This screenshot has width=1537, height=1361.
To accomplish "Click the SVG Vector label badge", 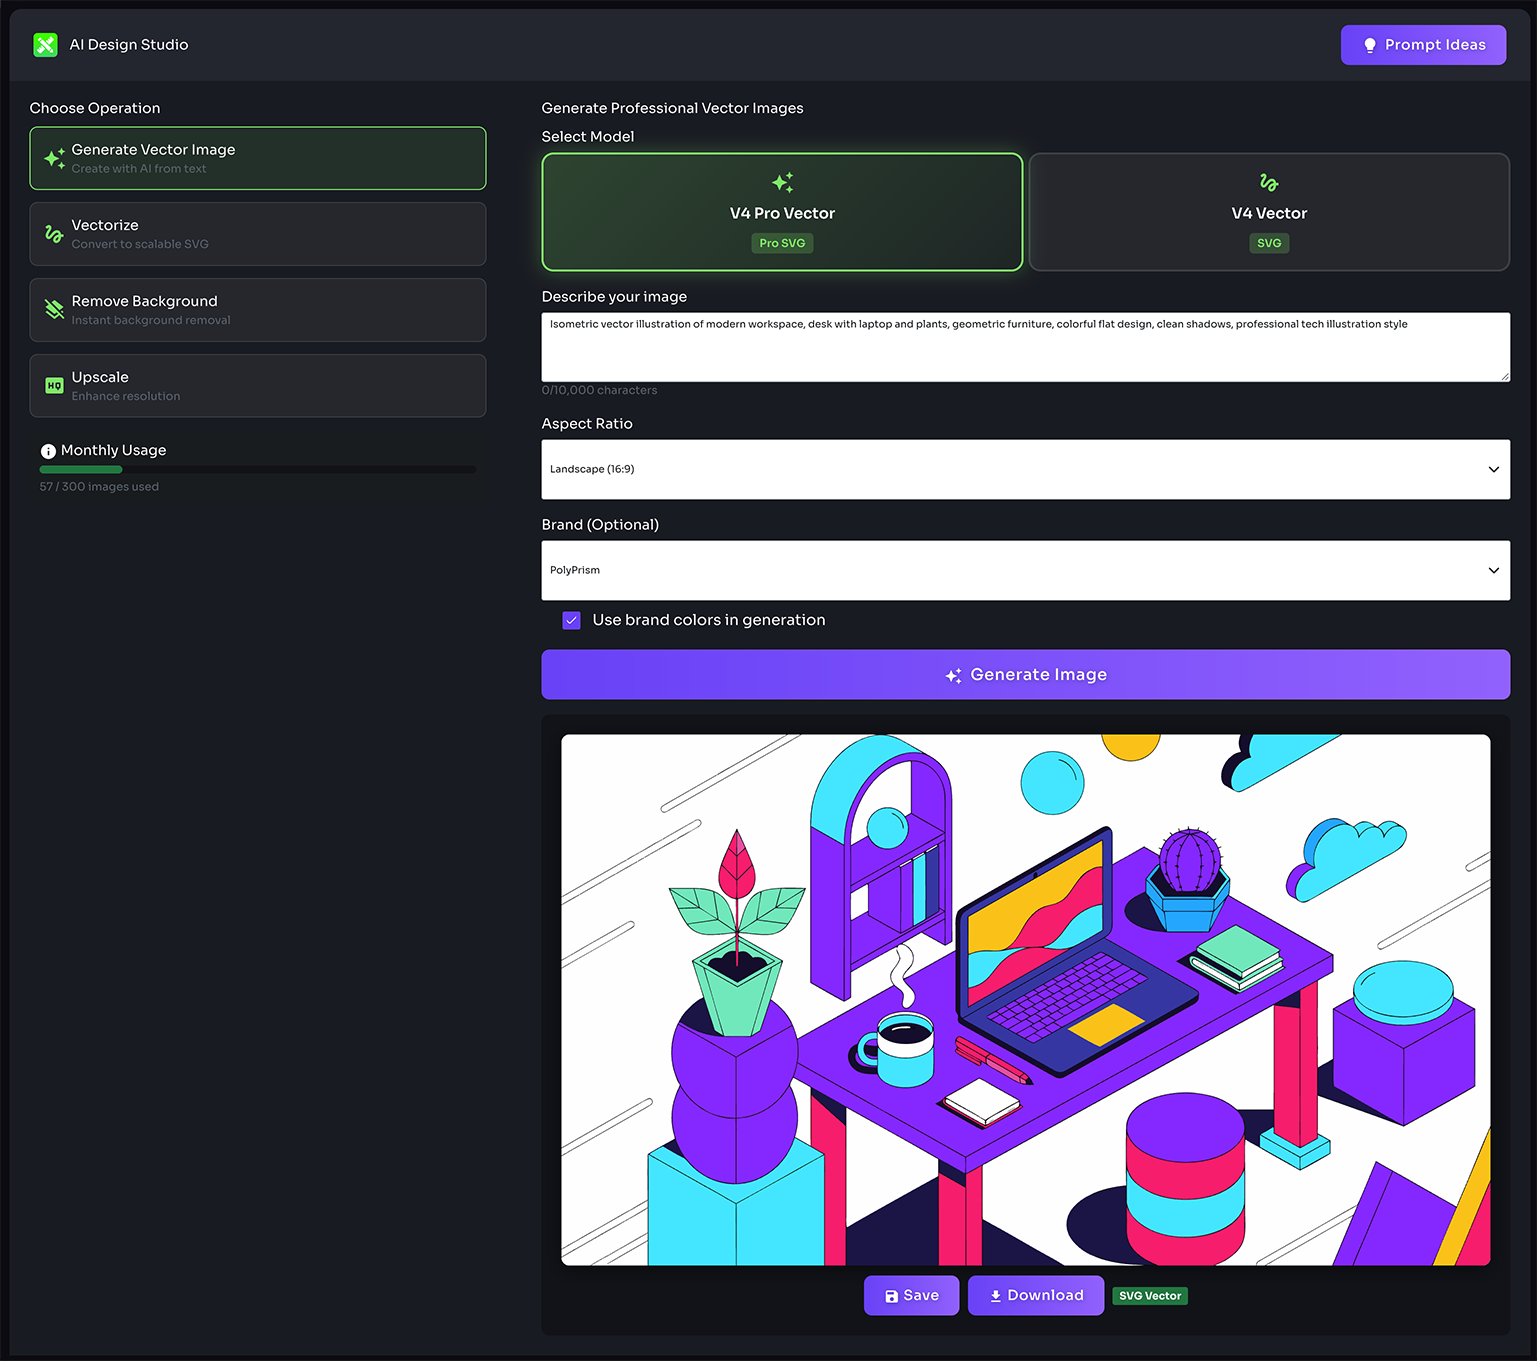I will [x=1149, y=1295].
